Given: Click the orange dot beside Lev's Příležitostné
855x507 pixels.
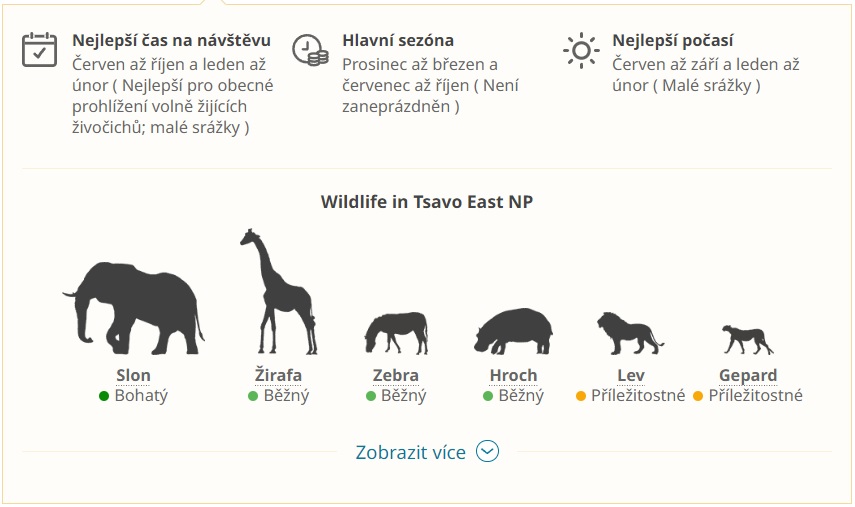Looking at the screenshot, I should tap(581, 396).
